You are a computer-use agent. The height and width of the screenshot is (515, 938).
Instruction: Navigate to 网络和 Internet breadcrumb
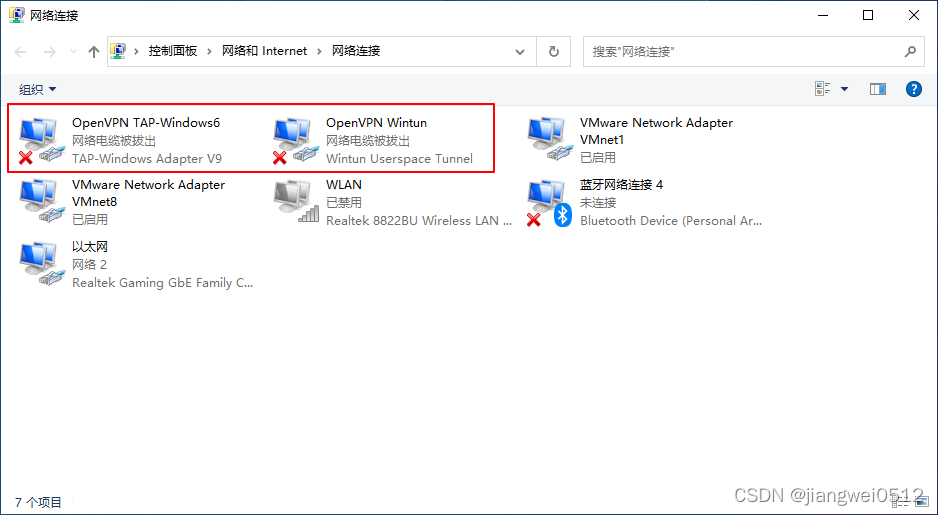click(x=264, y=51)
